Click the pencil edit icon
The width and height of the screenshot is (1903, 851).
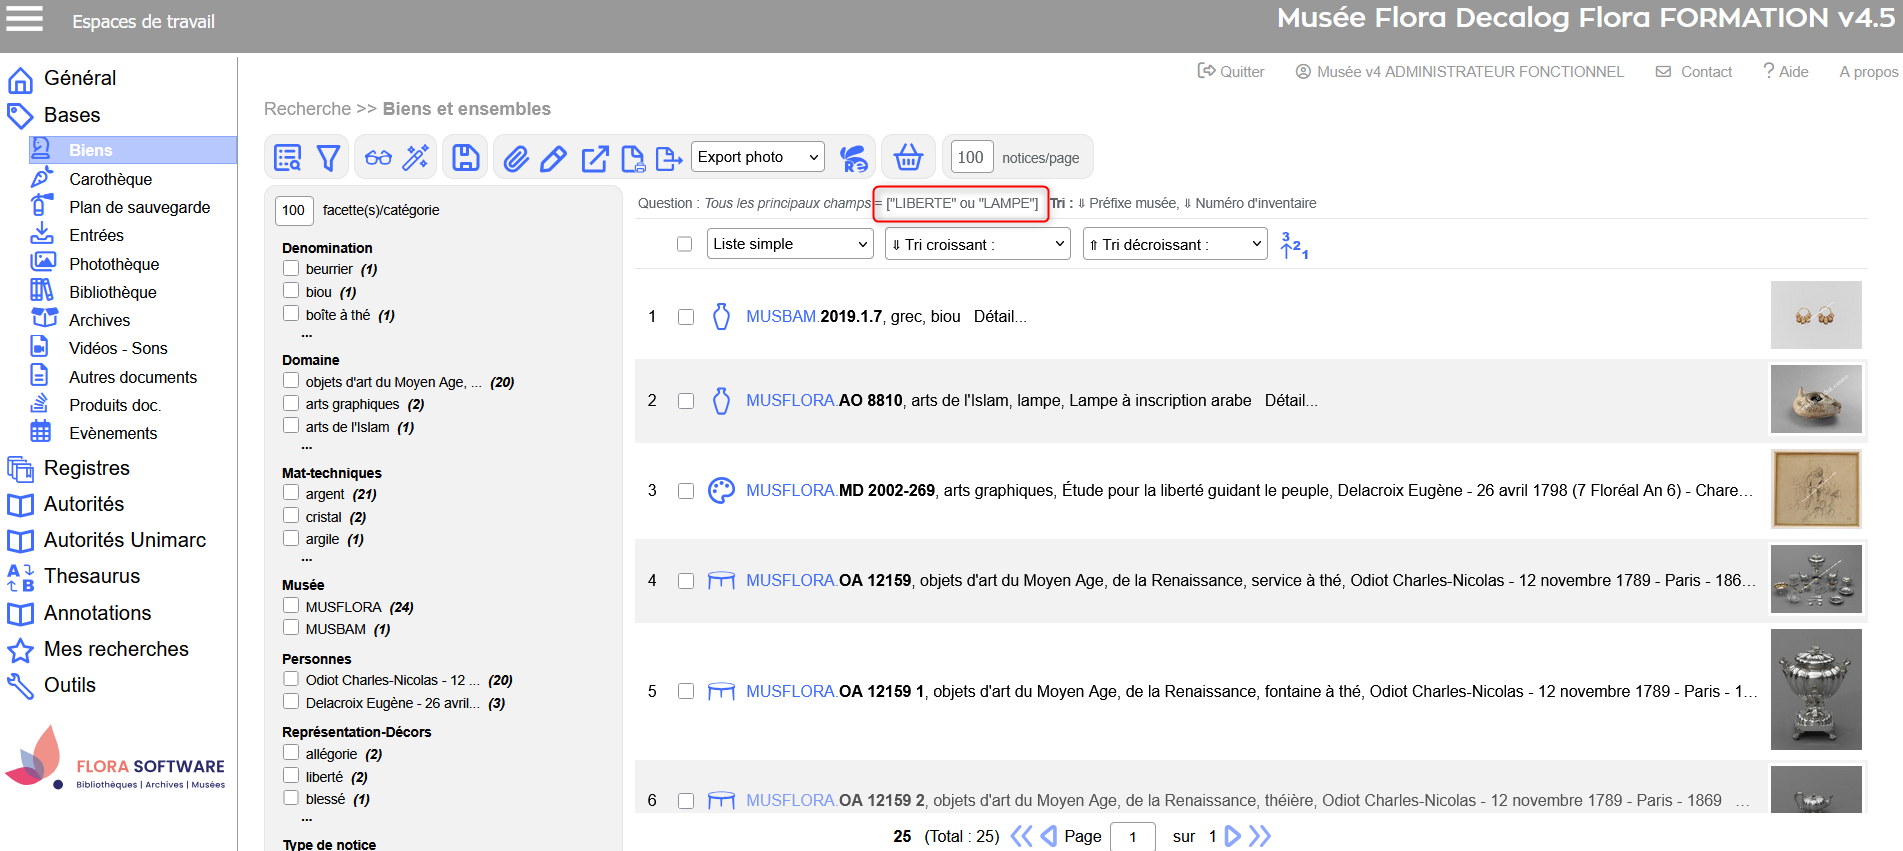(553, 158)
